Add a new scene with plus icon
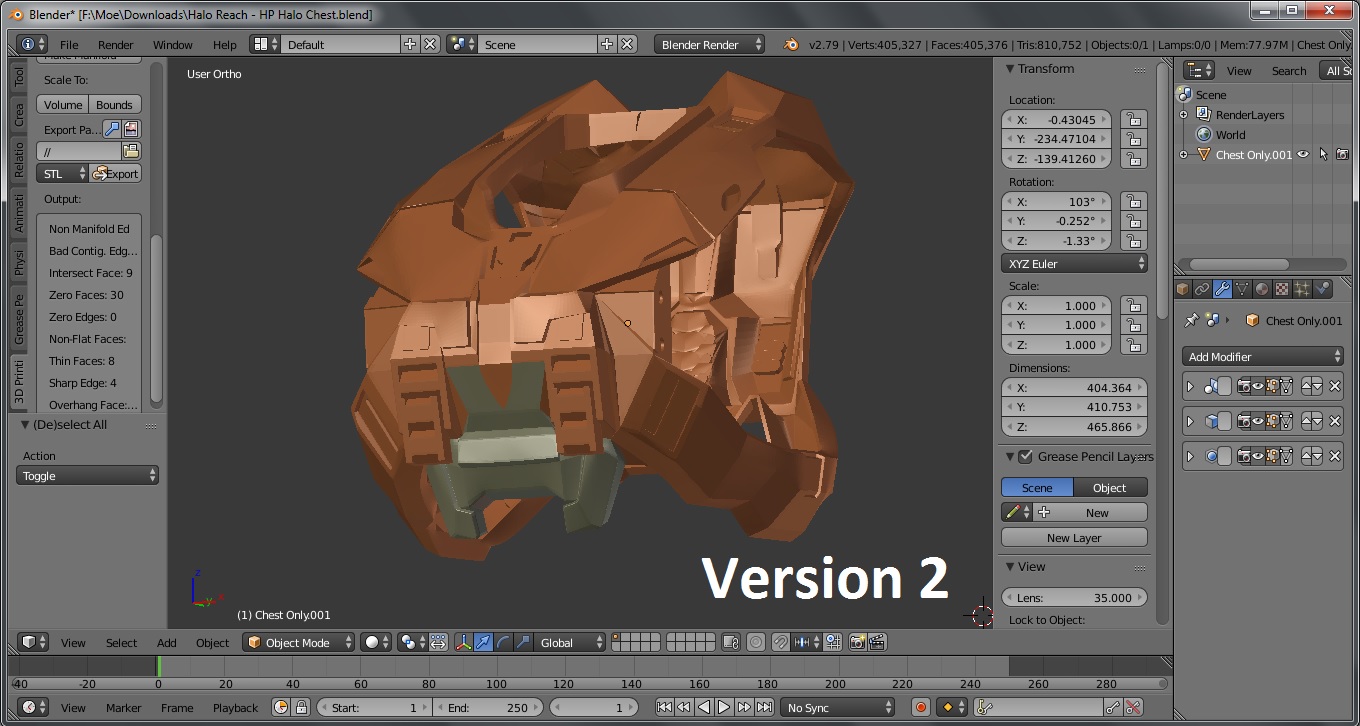Screen dimensions: 1360x726 tap(607, 44)
